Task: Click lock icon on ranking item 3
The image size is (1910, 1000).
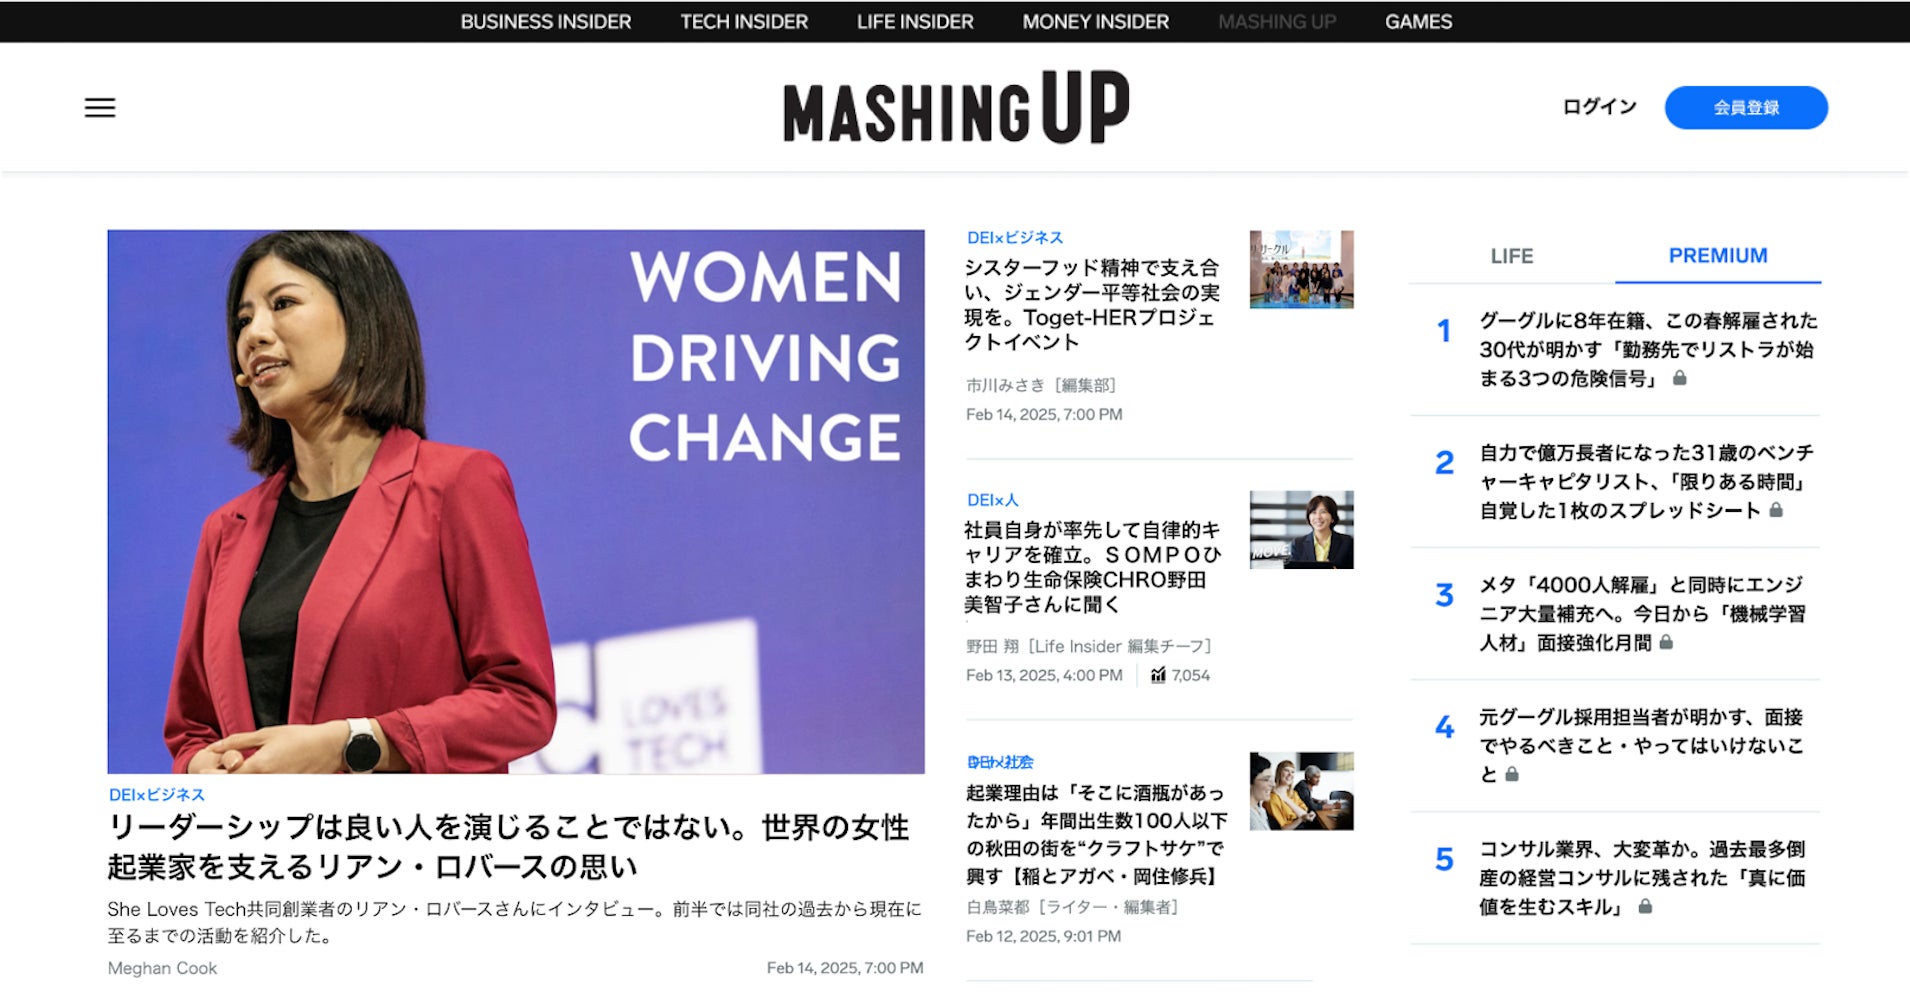Action: pyautogui.click(x=1666, y=642)
